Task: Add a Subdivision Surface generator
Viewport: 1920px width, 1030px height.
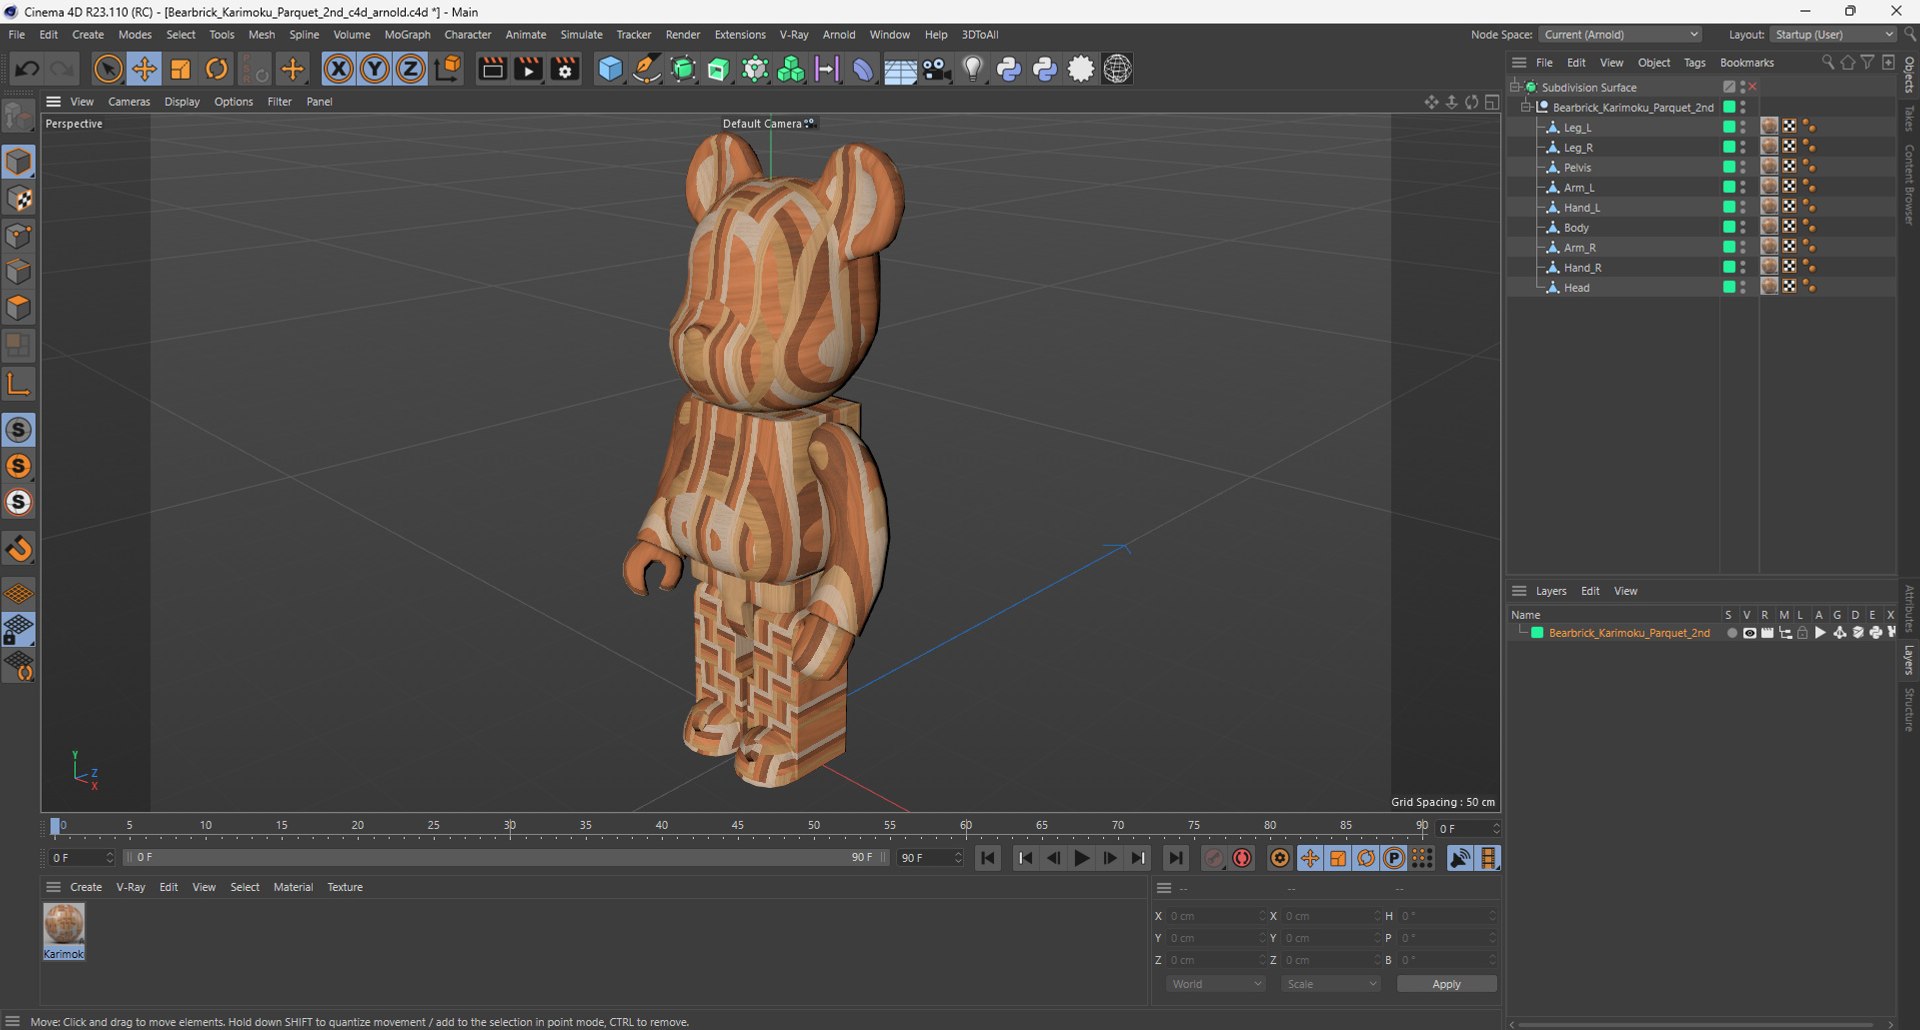Action: tap(683, 69)
